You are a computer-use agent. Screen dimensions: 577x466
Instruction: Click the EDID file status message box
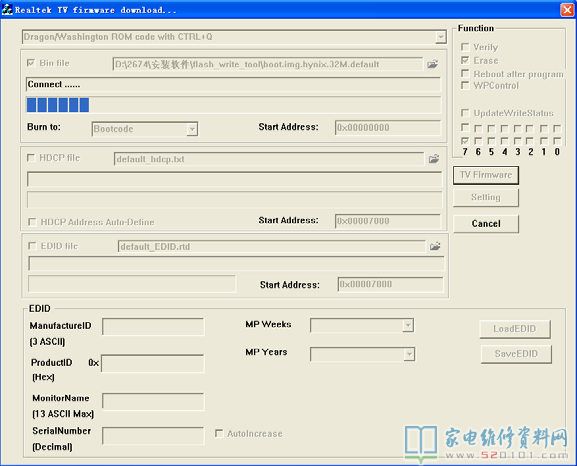[236, 264]
